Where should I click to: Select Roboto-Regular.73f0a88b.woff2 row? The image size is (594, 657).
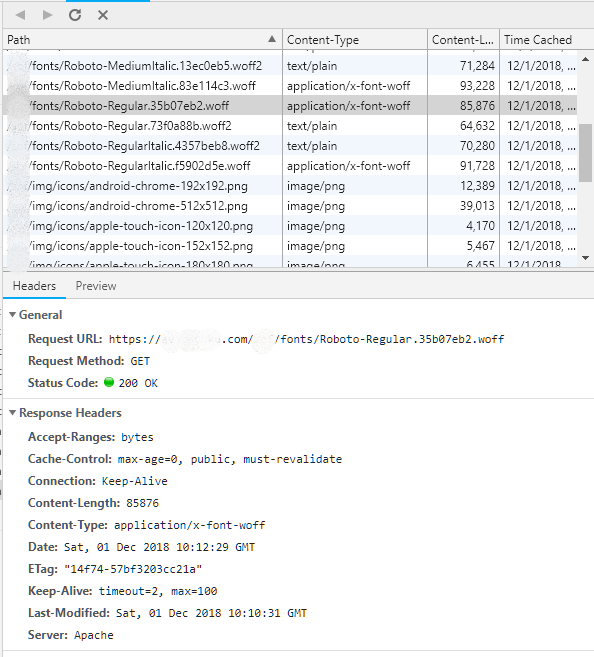(x=290, y=126)
